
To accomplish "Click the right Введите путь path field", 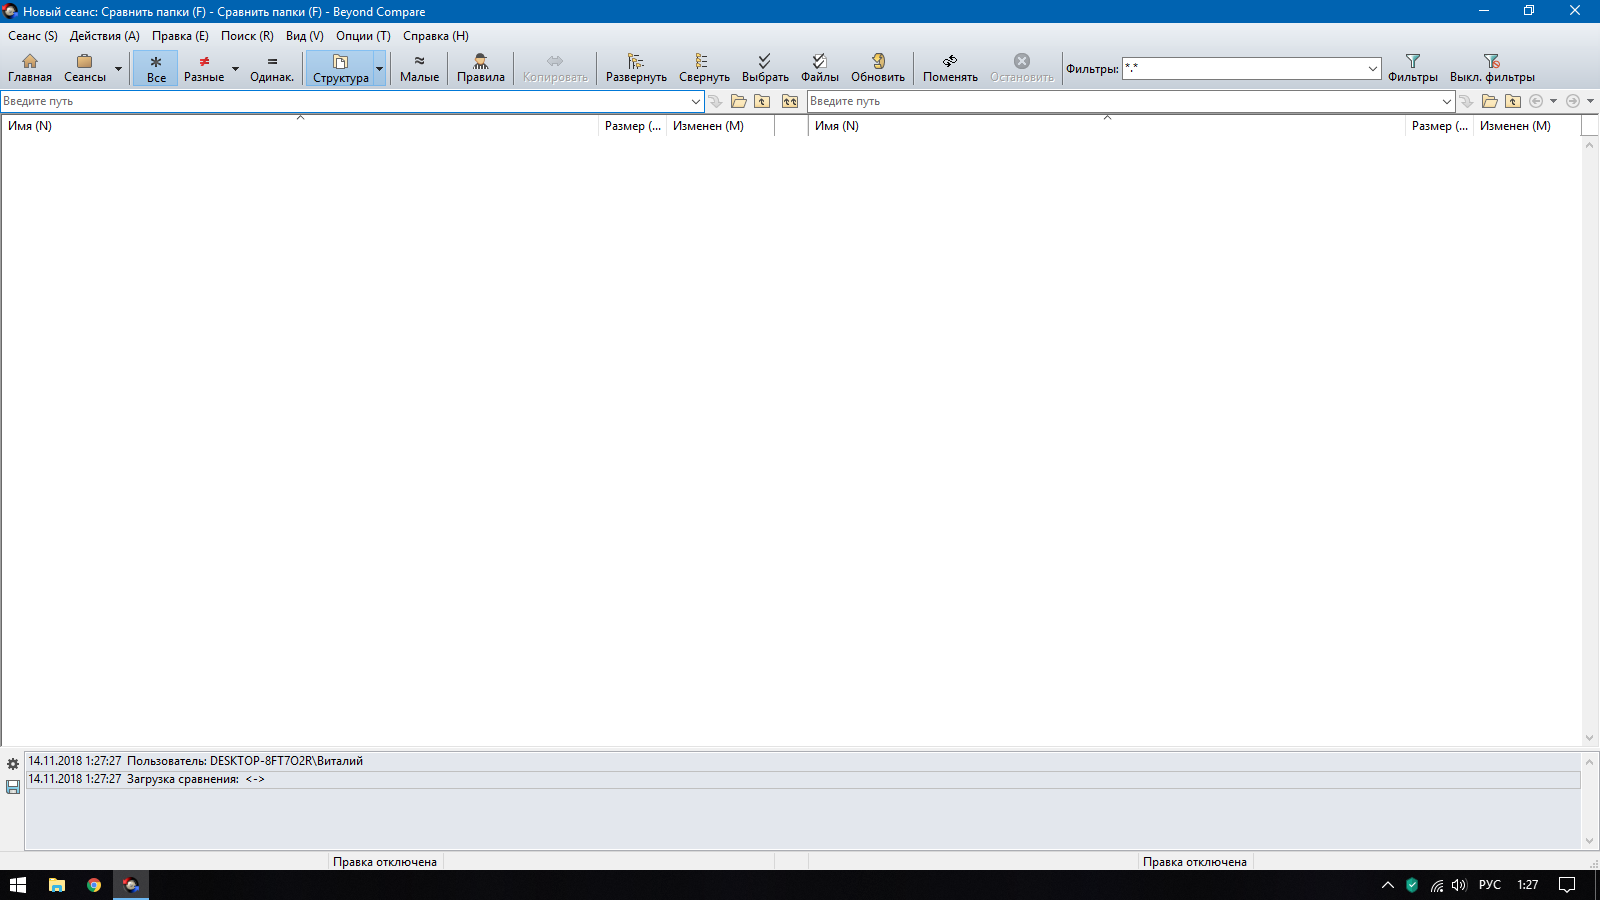I will pyautogui.click(x=1120, y=101).
